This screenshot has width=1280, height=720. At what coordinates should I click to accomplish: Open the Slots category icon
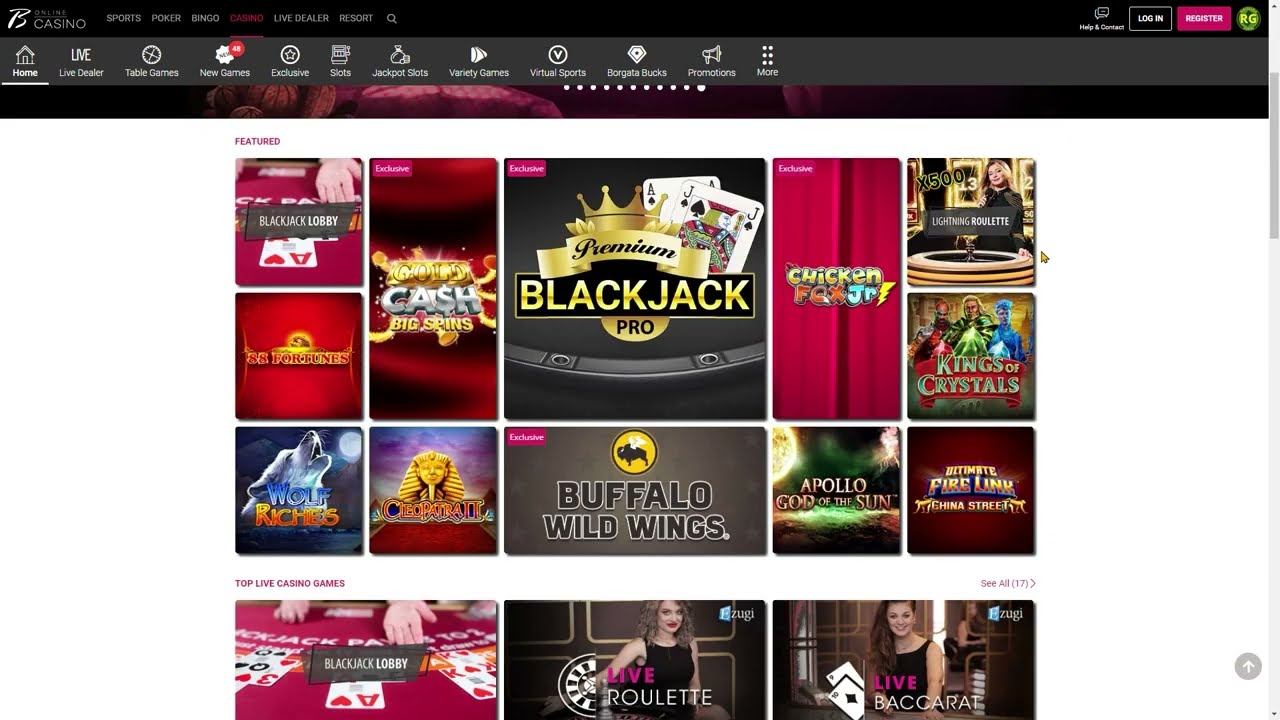(x=340, y=61)
